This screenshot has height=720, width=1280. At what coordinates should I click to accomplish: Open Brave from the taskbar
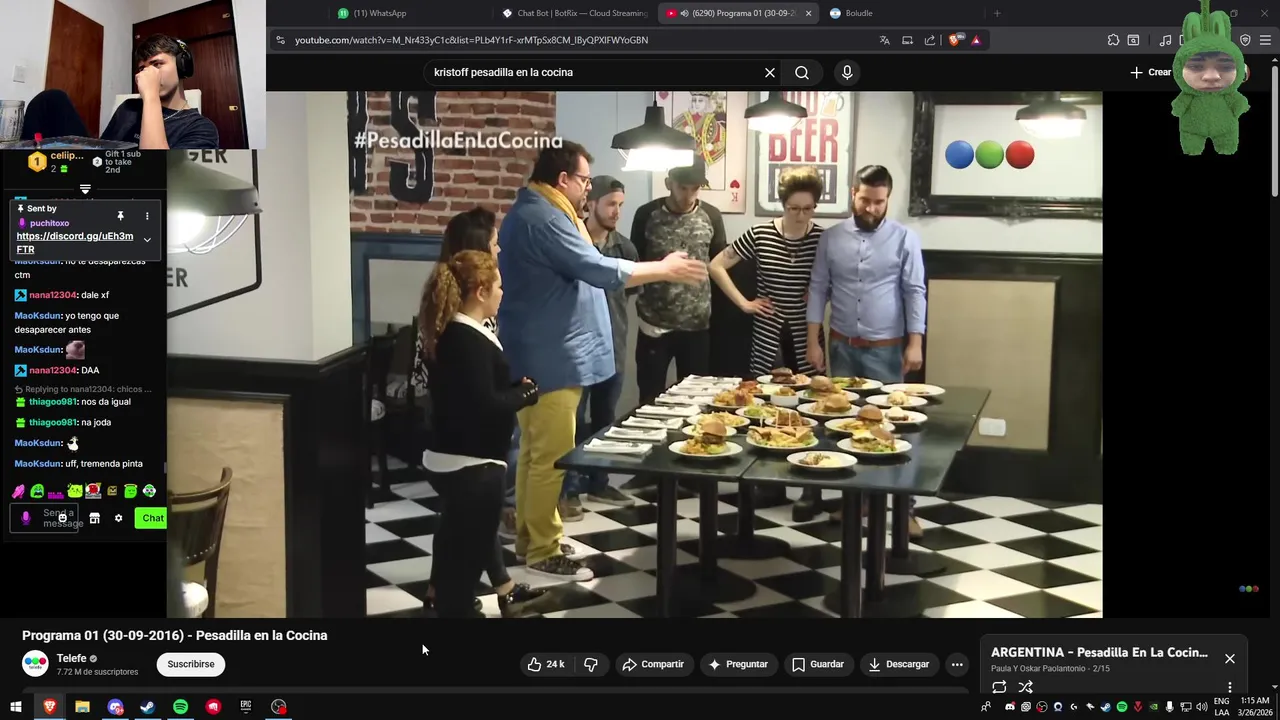coord(49,707)
